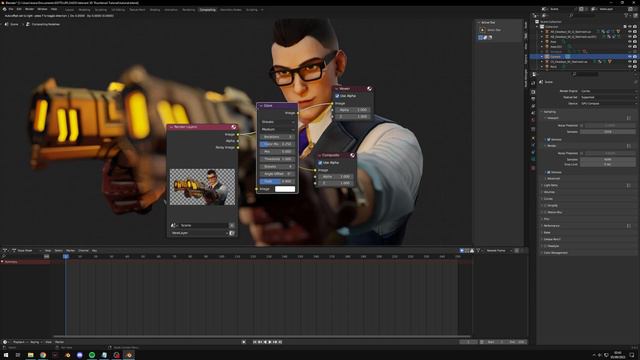Clear the Scene field in Render Layers node
Viewport: 640px width, 360px height.
tap(232, 225)
